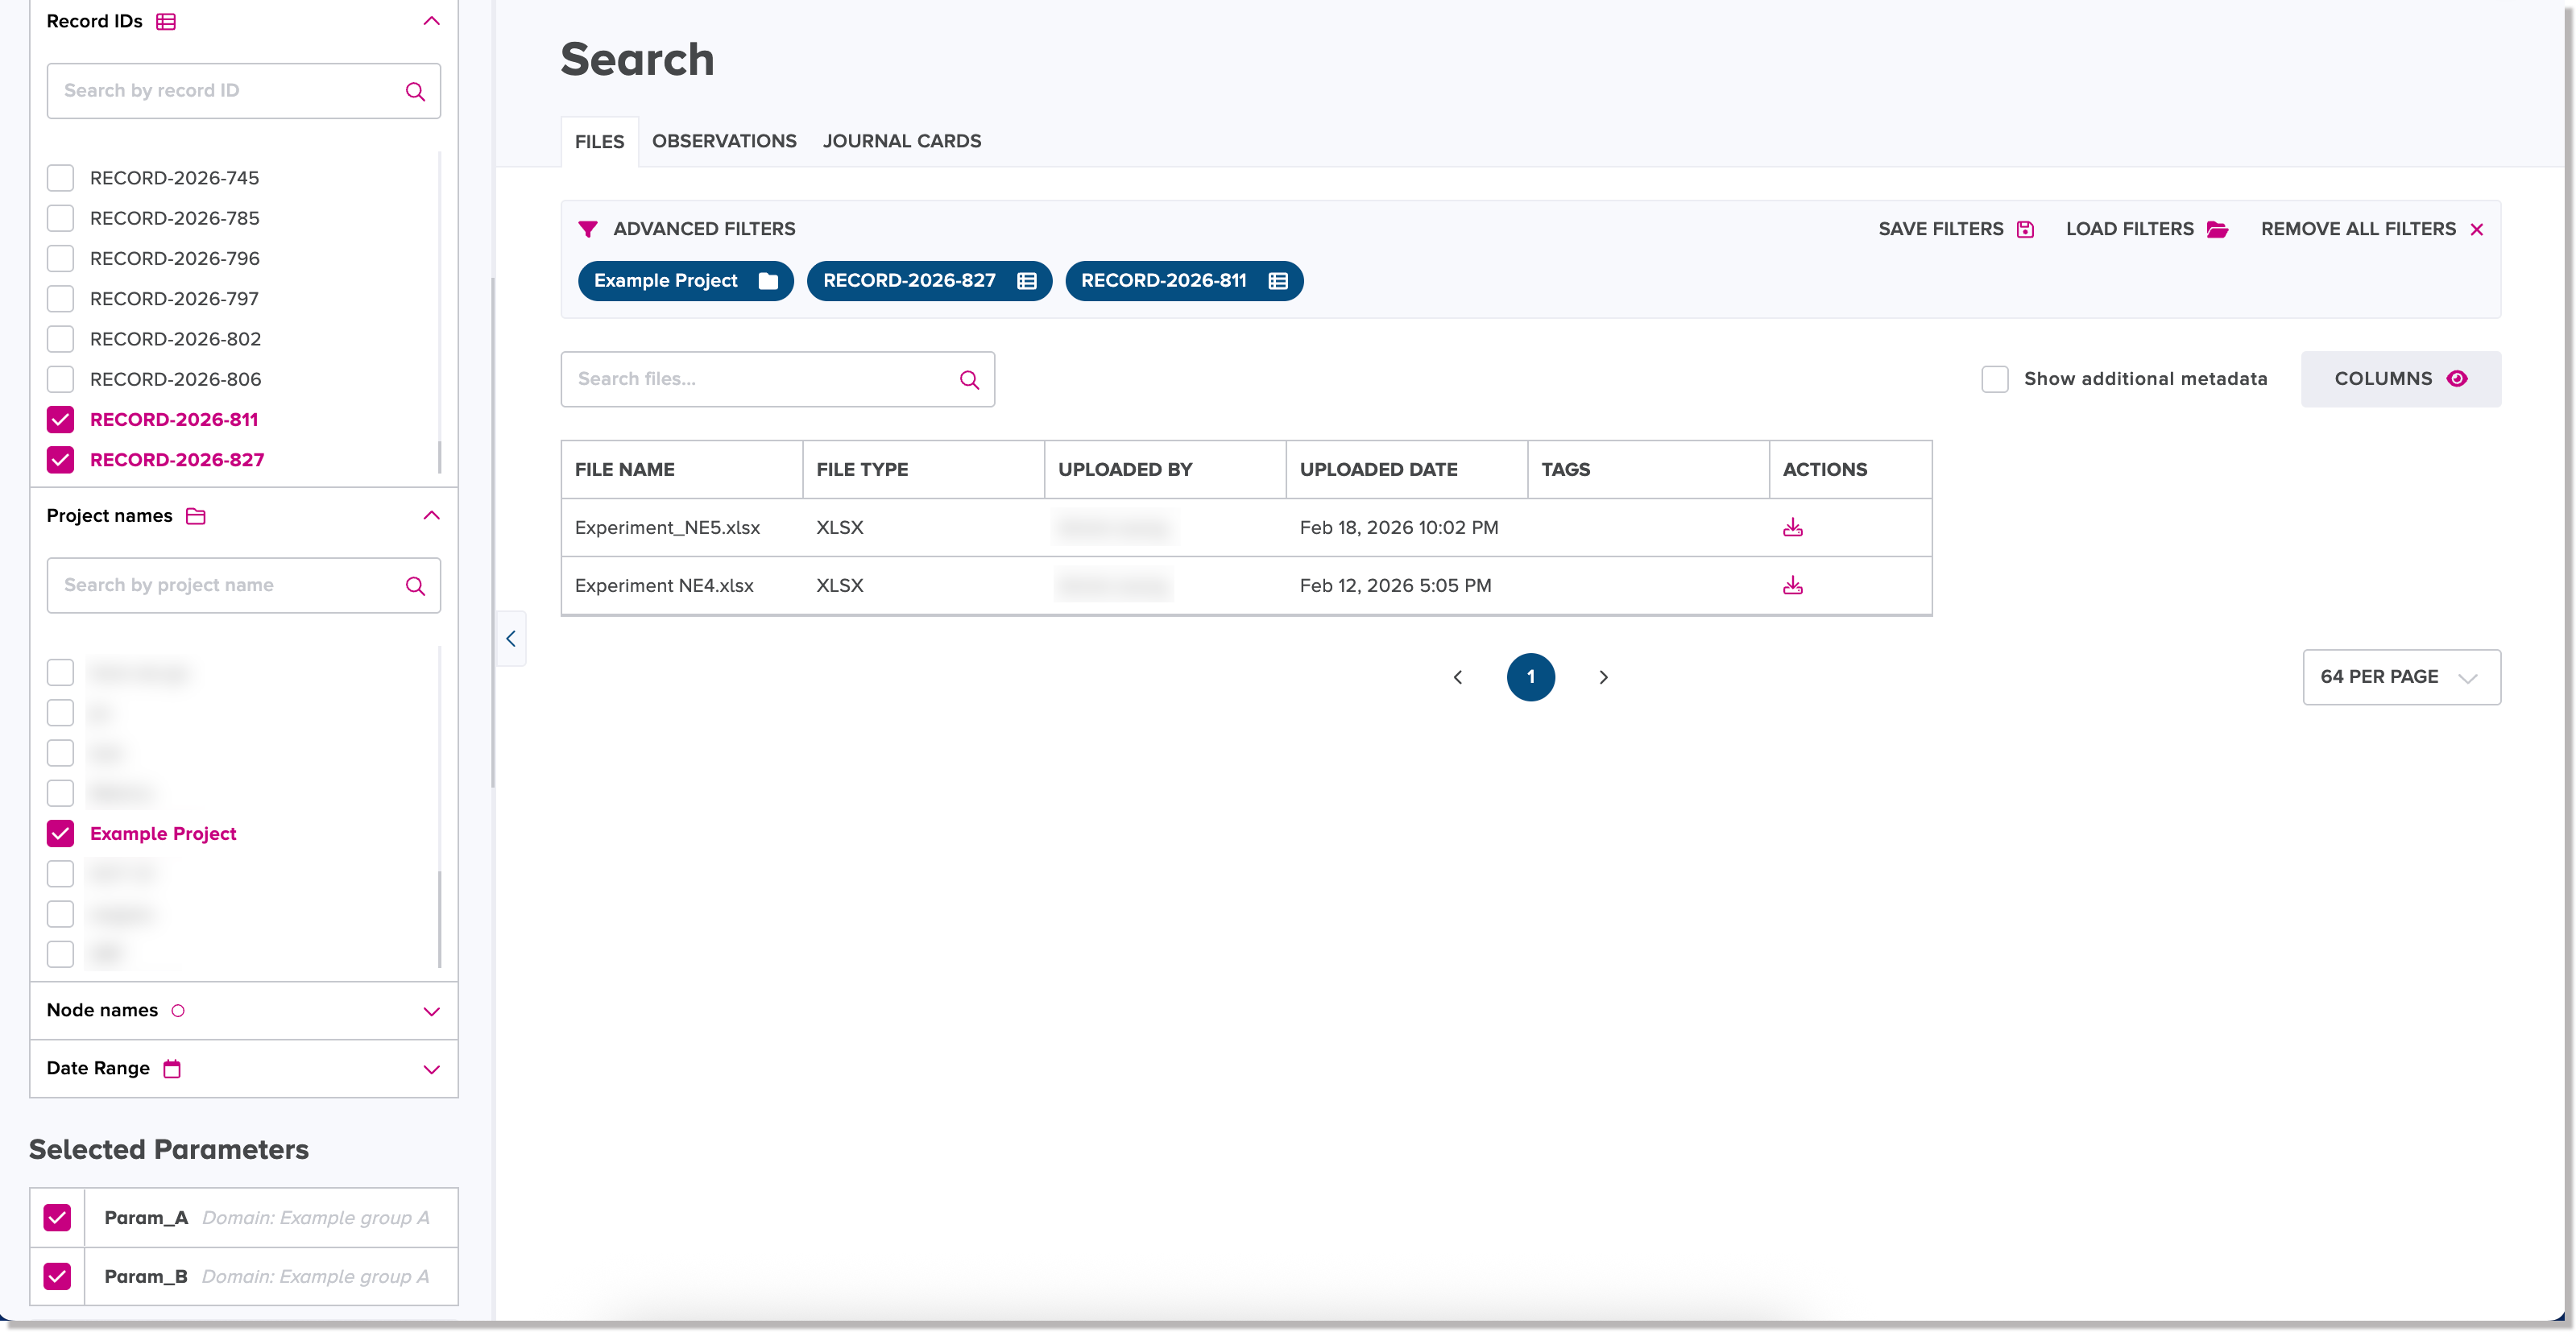
Task: Check RECORD-2026-806 checkbox
Action: 60,380
